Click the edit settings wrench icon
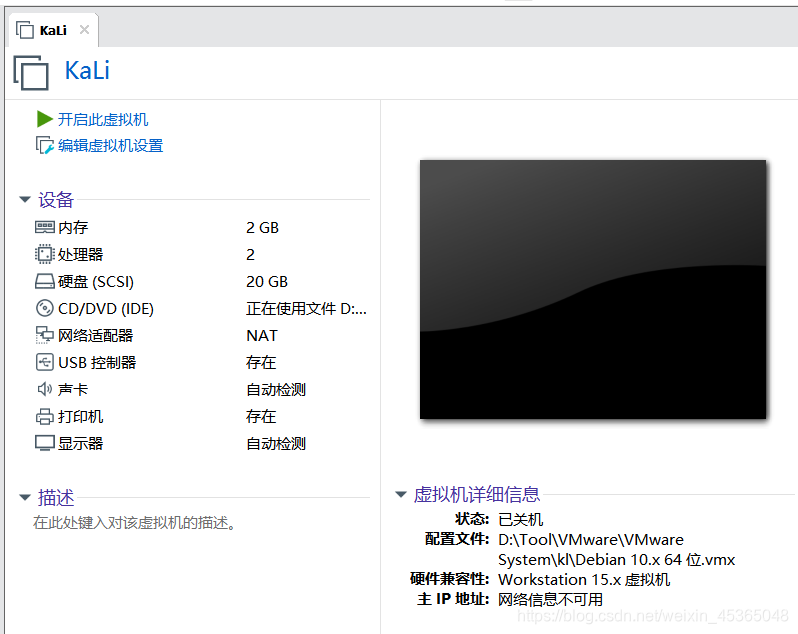The width and height of the screenshot is (798, 634). click(44, 146)
